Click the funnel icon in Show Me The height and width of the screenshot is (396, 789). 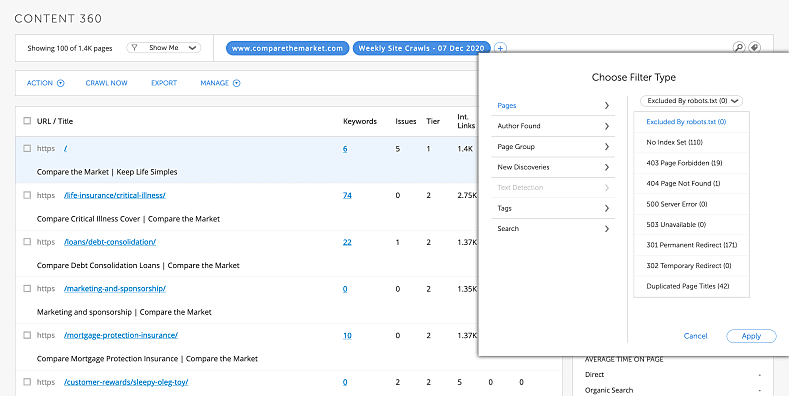(134, 48)
